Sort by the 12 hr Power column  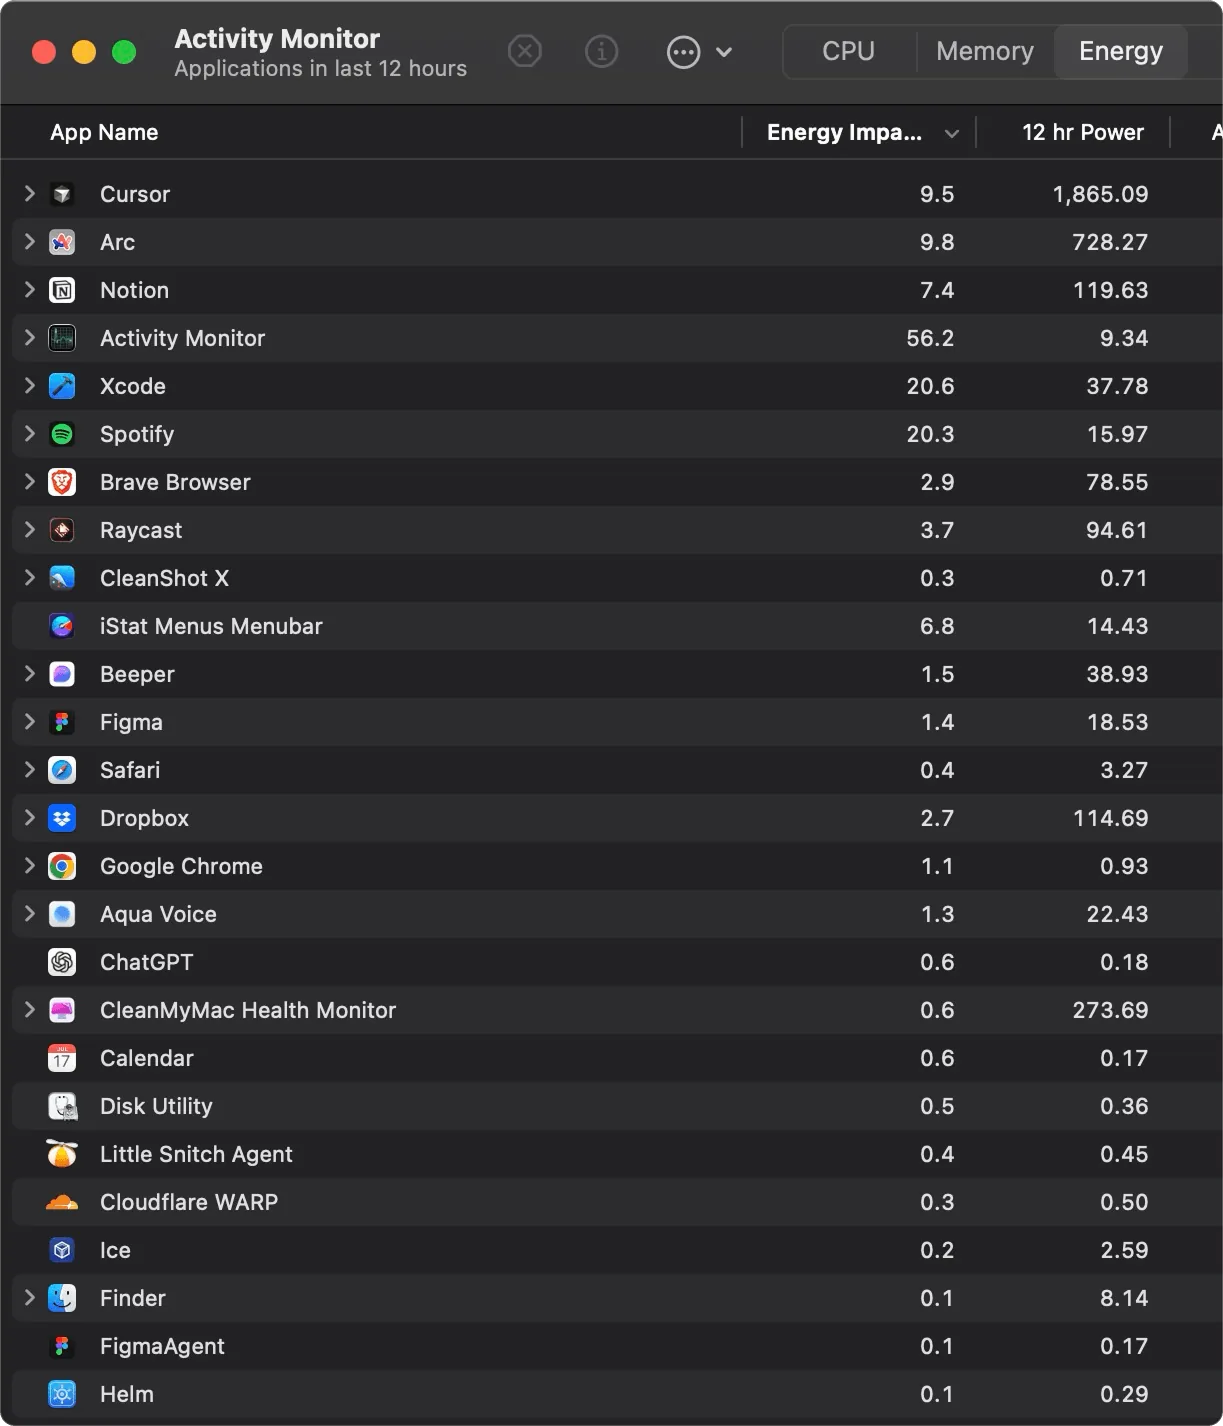(1082, 132)
